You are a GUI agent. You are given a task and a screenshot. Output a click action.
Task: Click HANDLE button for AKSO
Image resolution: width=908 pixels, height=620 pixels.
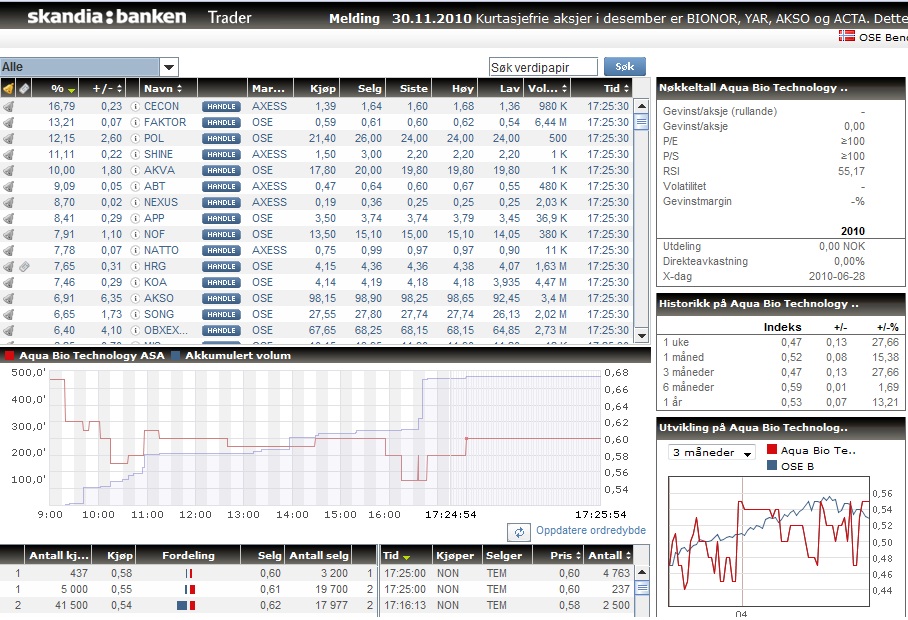pyautogui.click(x=221, y=299)
